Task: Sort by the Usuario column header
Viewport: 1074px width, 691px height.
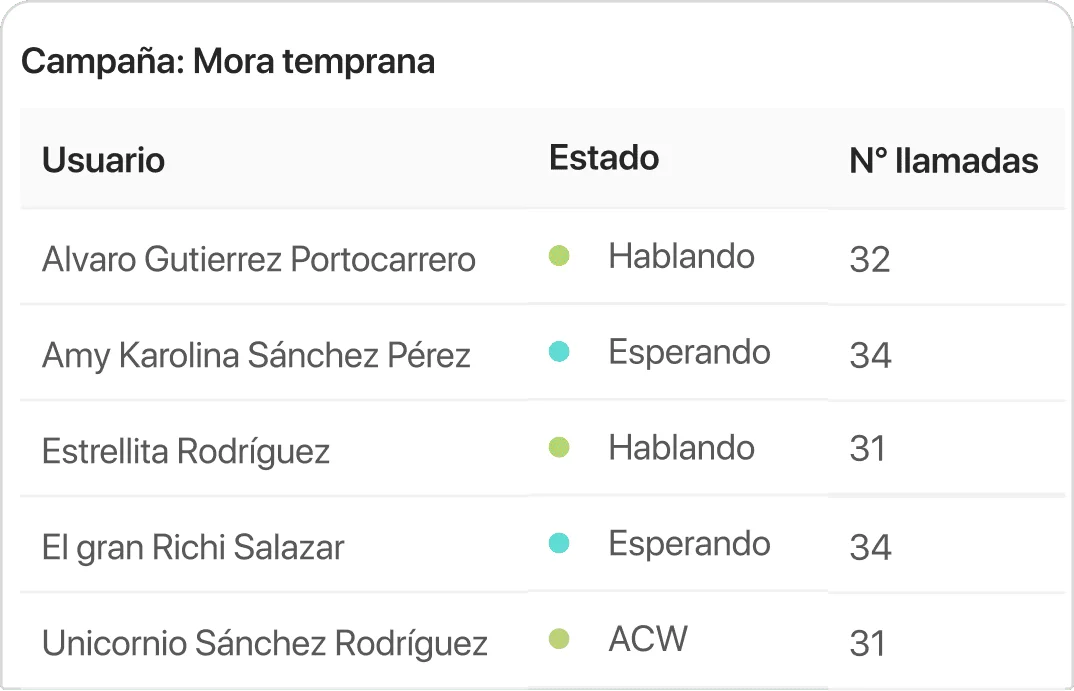Action: tap(103, 160)
